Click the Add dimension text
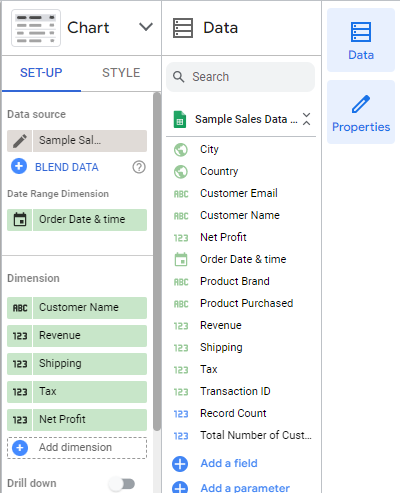The height and width of the screenshot is (493, 400). (75, 447)
